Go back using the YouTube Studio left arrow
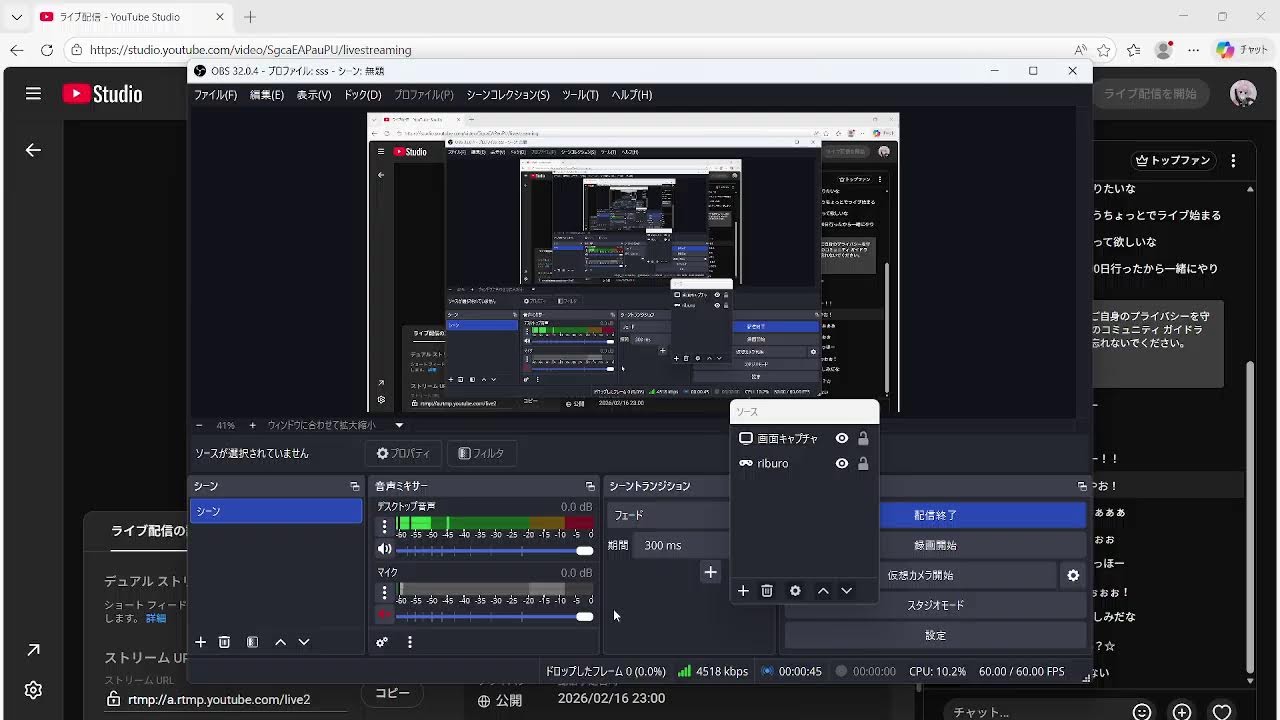Image resolution: width=1280 pixels, height=720 pixels. point(33,150)
